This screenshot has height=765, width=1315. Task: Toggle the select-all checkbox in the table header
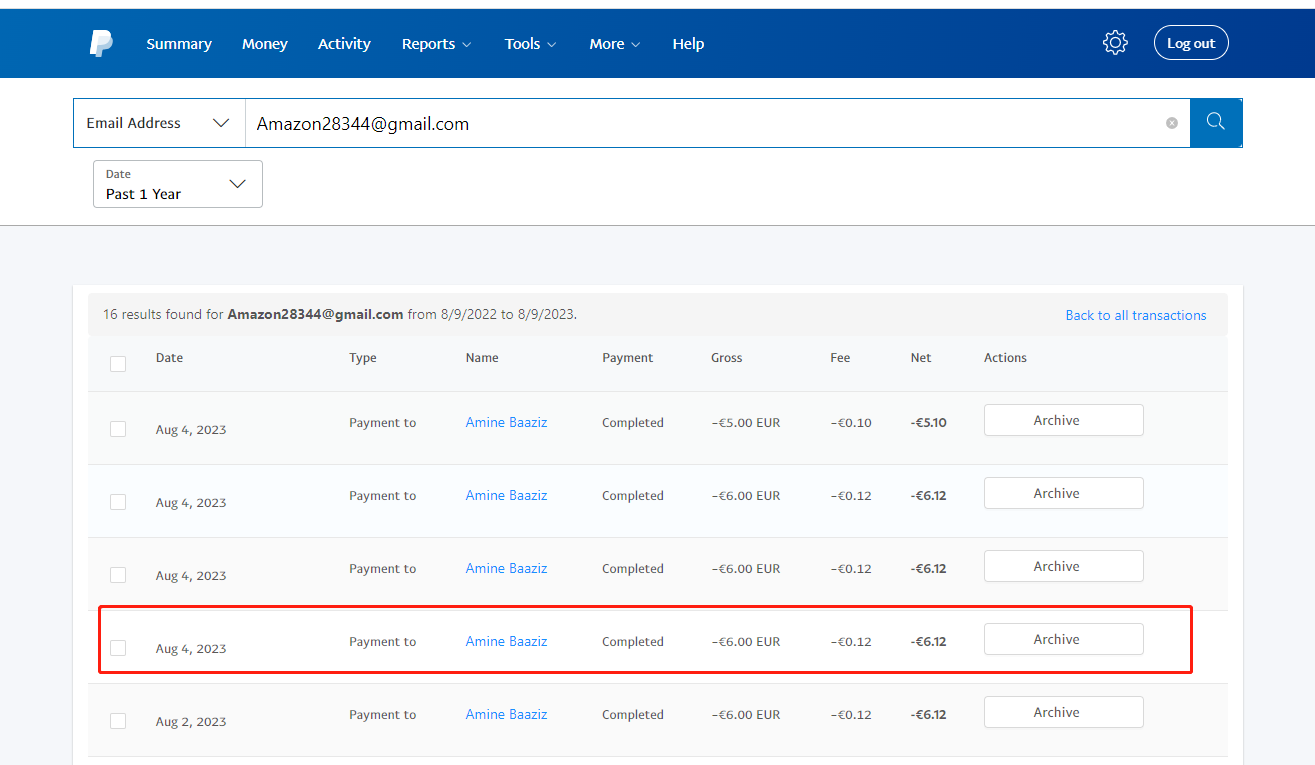(x=118, y=364)
